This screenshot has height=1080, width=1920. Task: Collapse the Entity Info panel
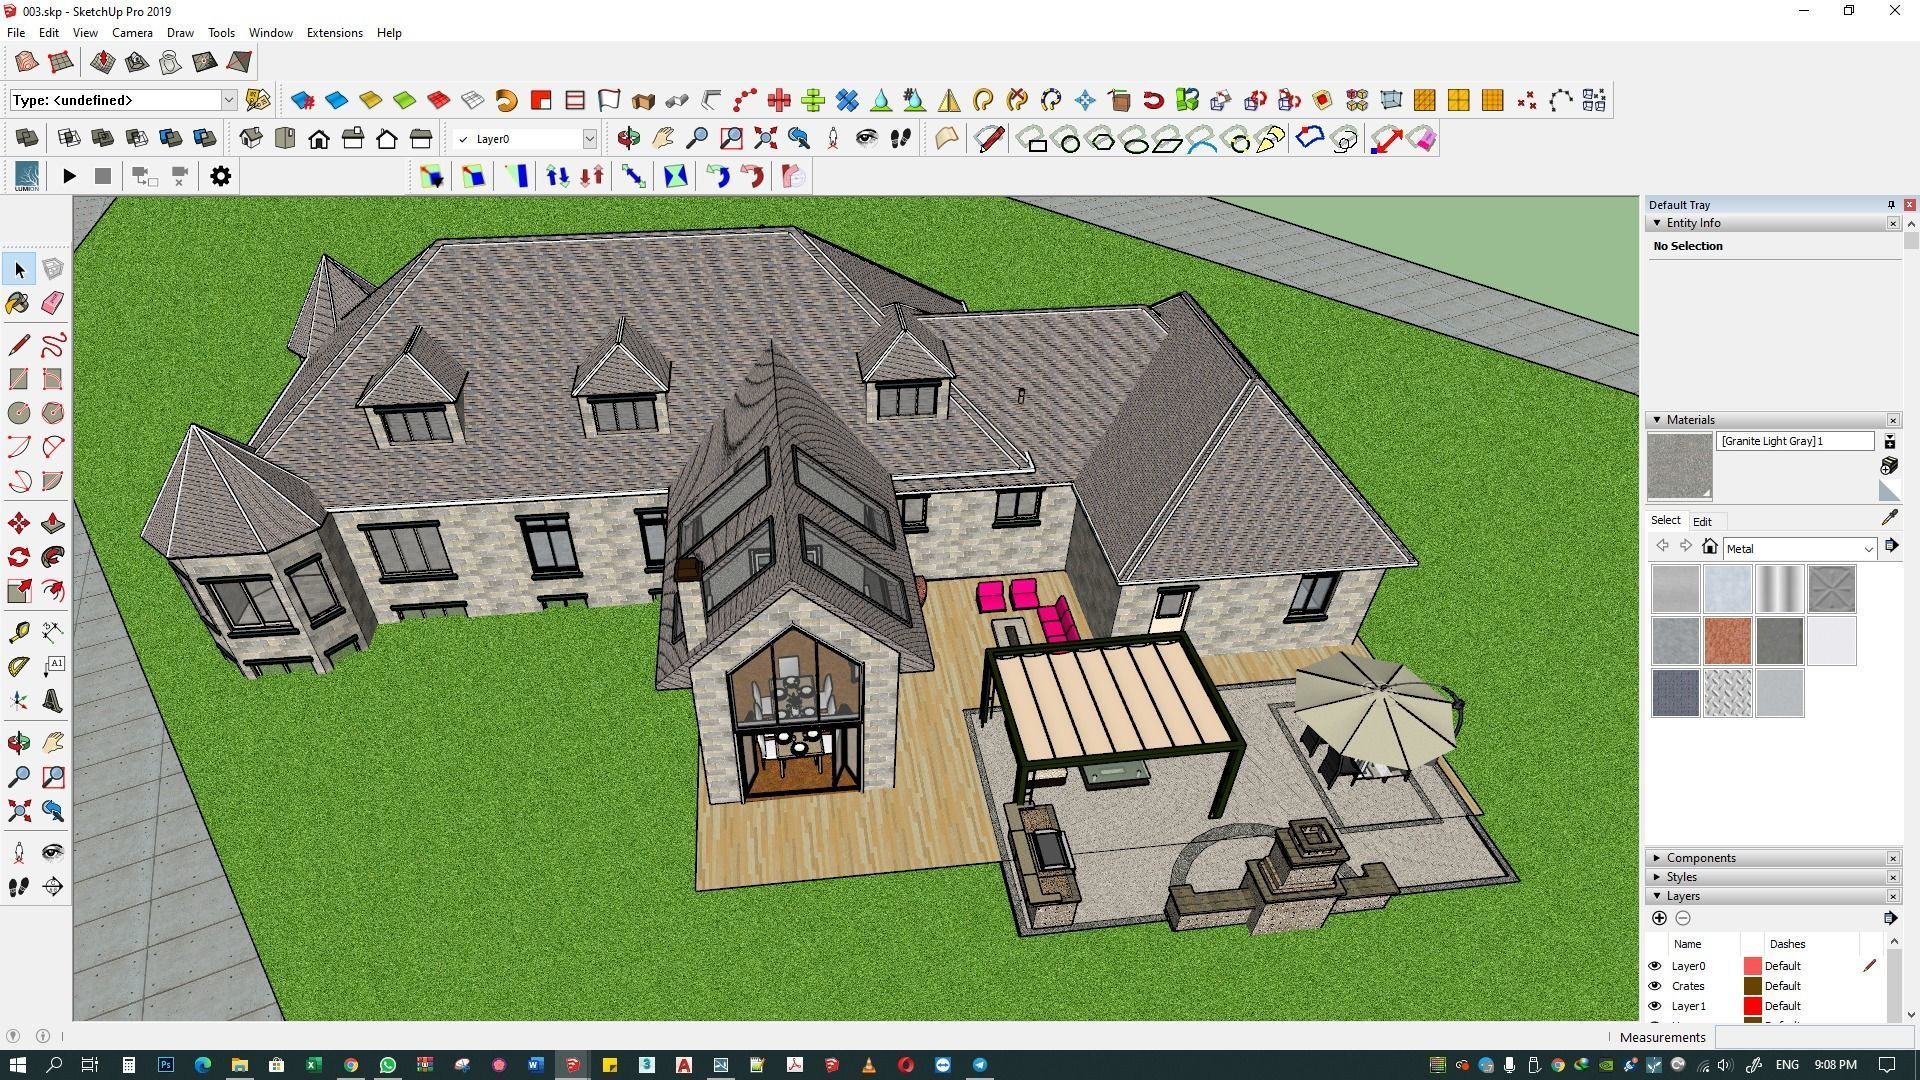click(1656, 223)
